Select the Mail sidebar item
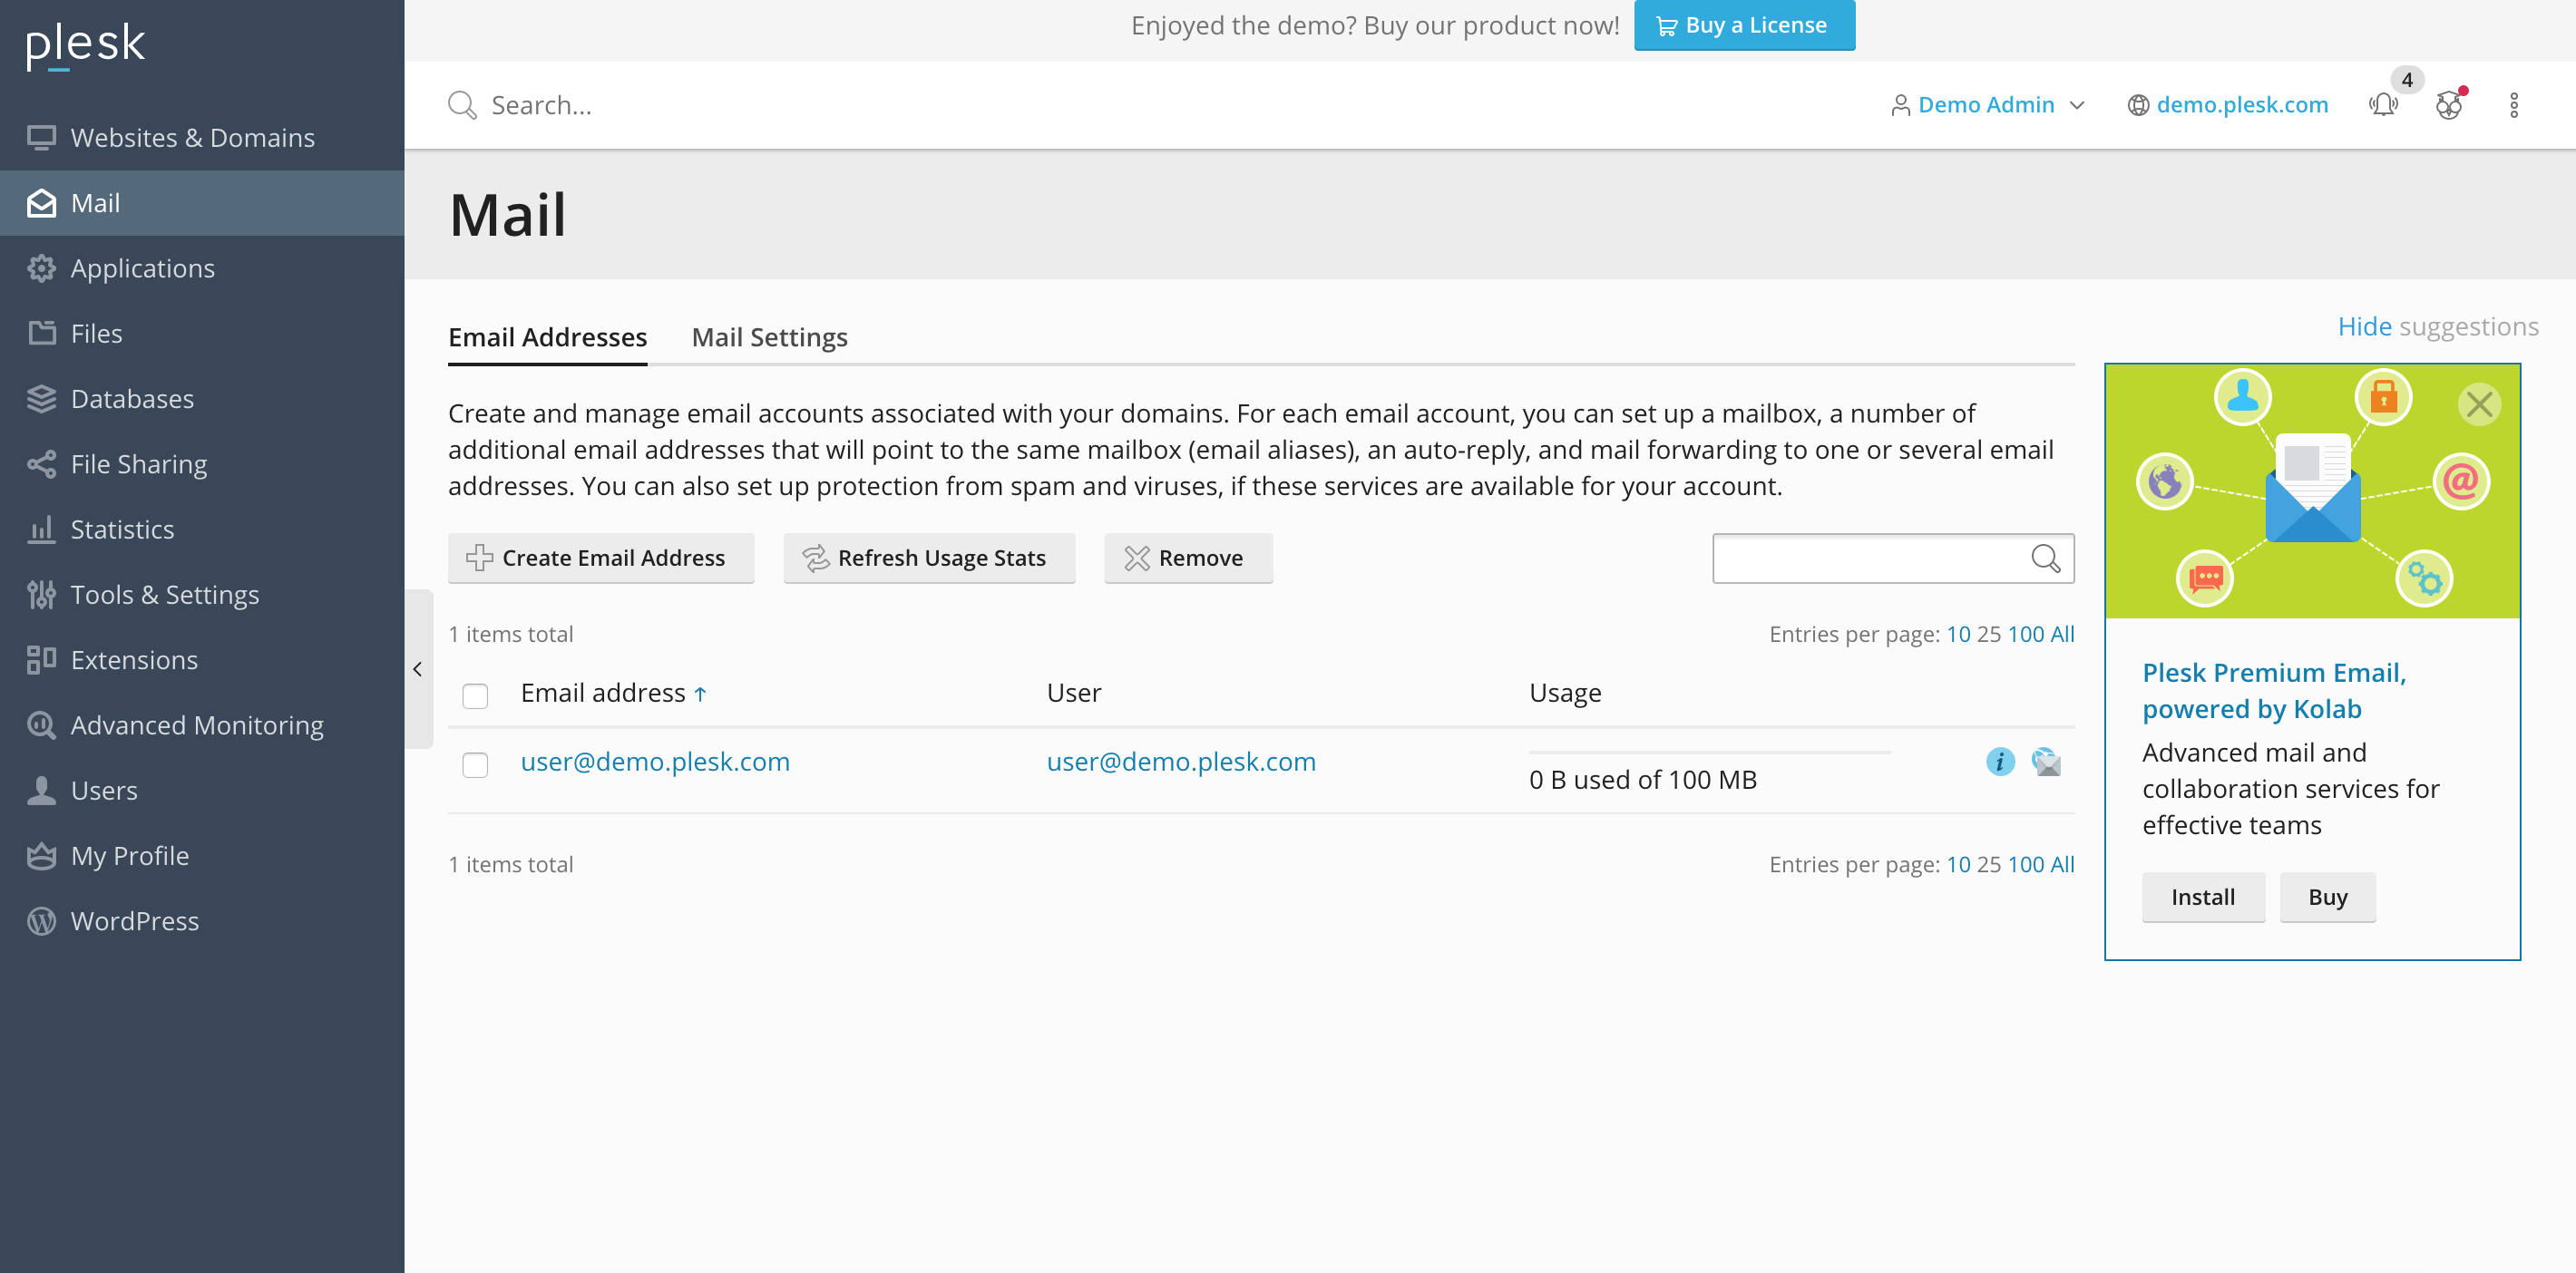Viewport: 2576px width, 1273px height. click(x=202, y=203)
